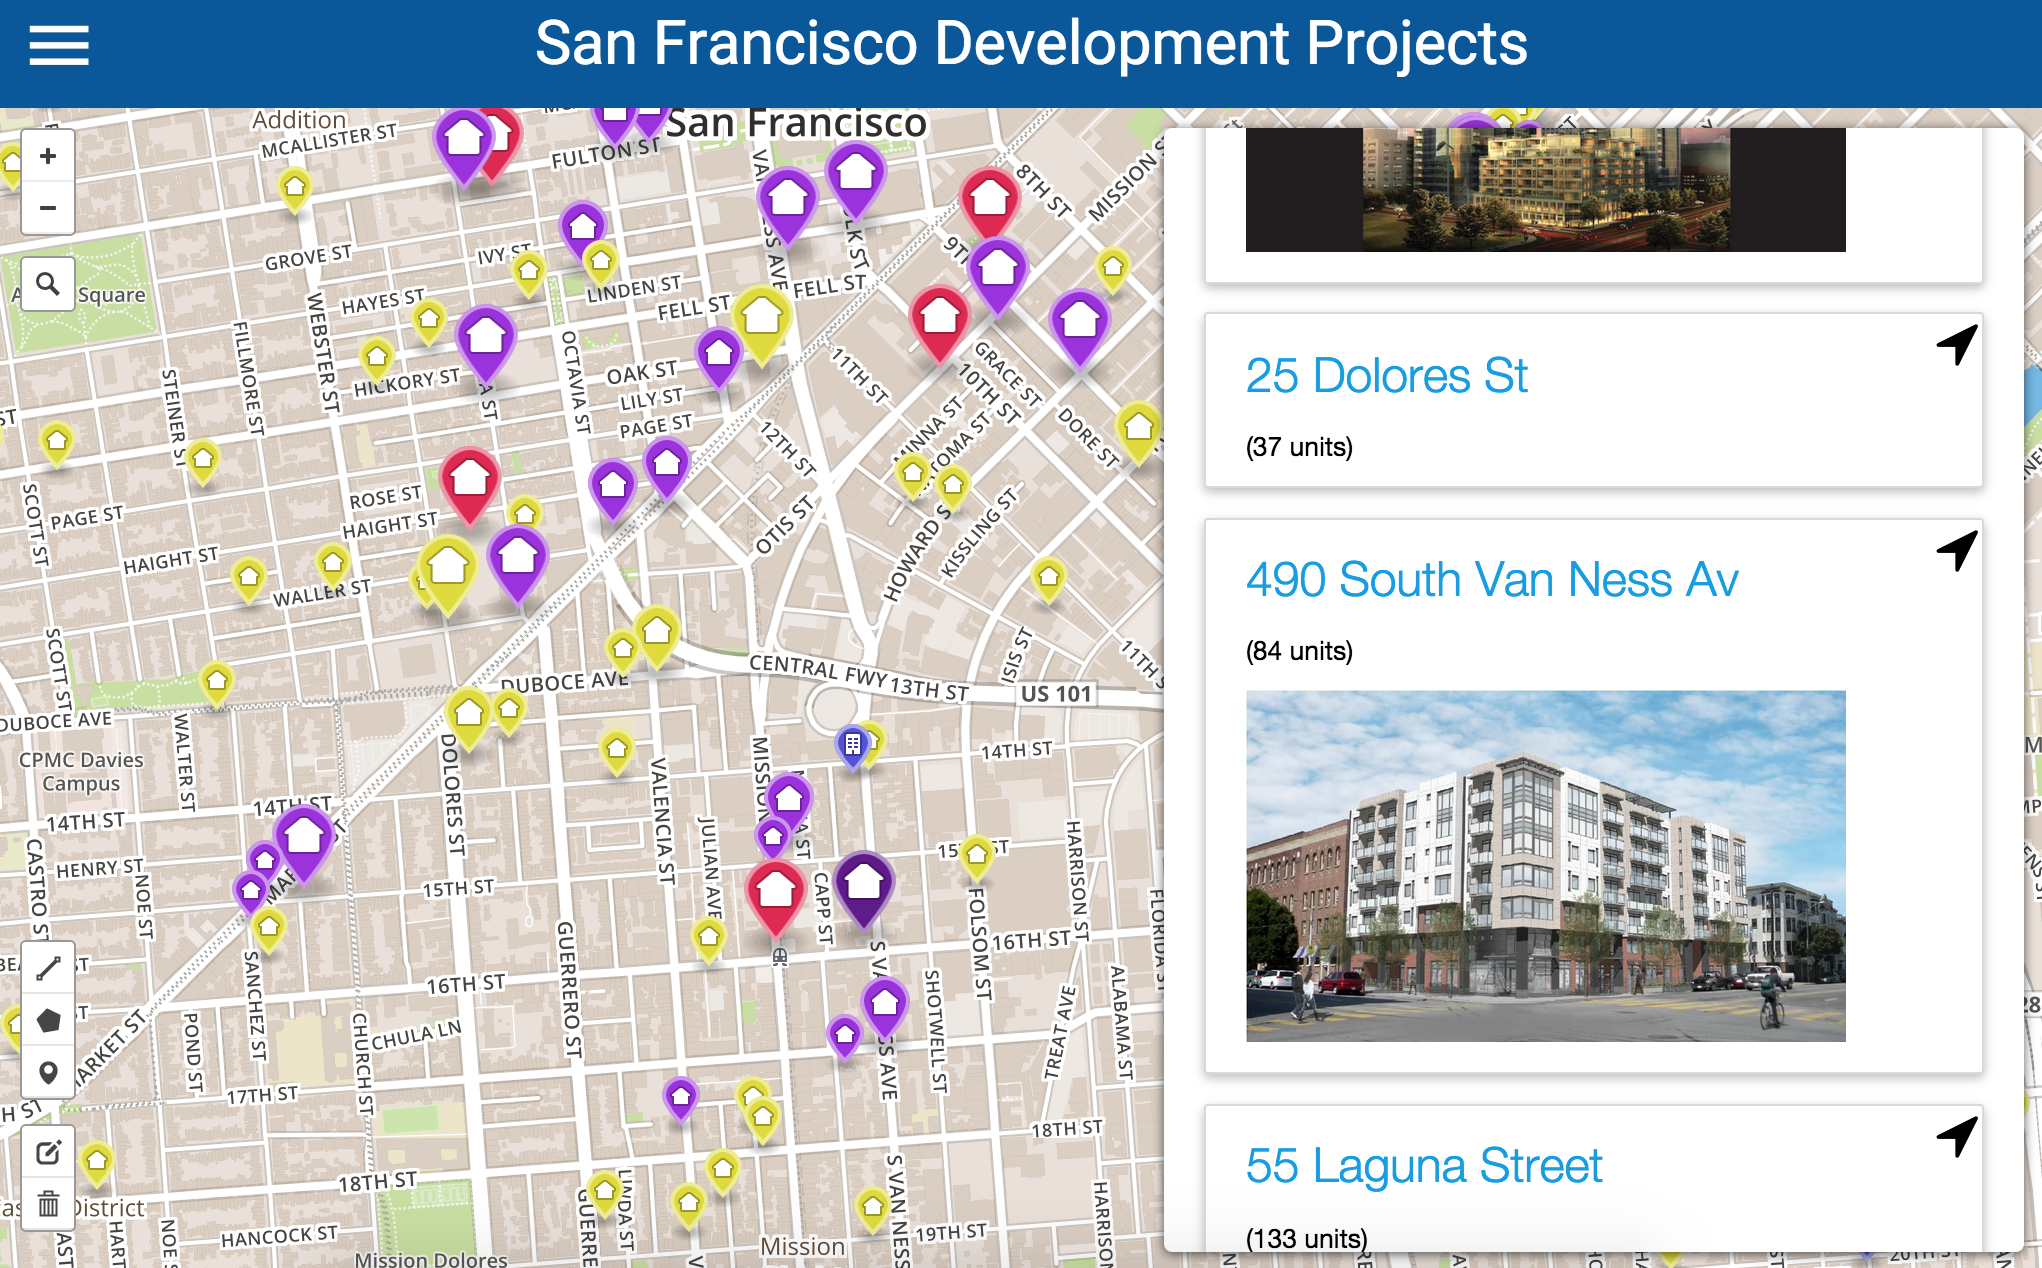Viewport: 2042px width, 1268px height.
Task: Locate 490 South Van Ness on map
Action: coord(1956,550)
